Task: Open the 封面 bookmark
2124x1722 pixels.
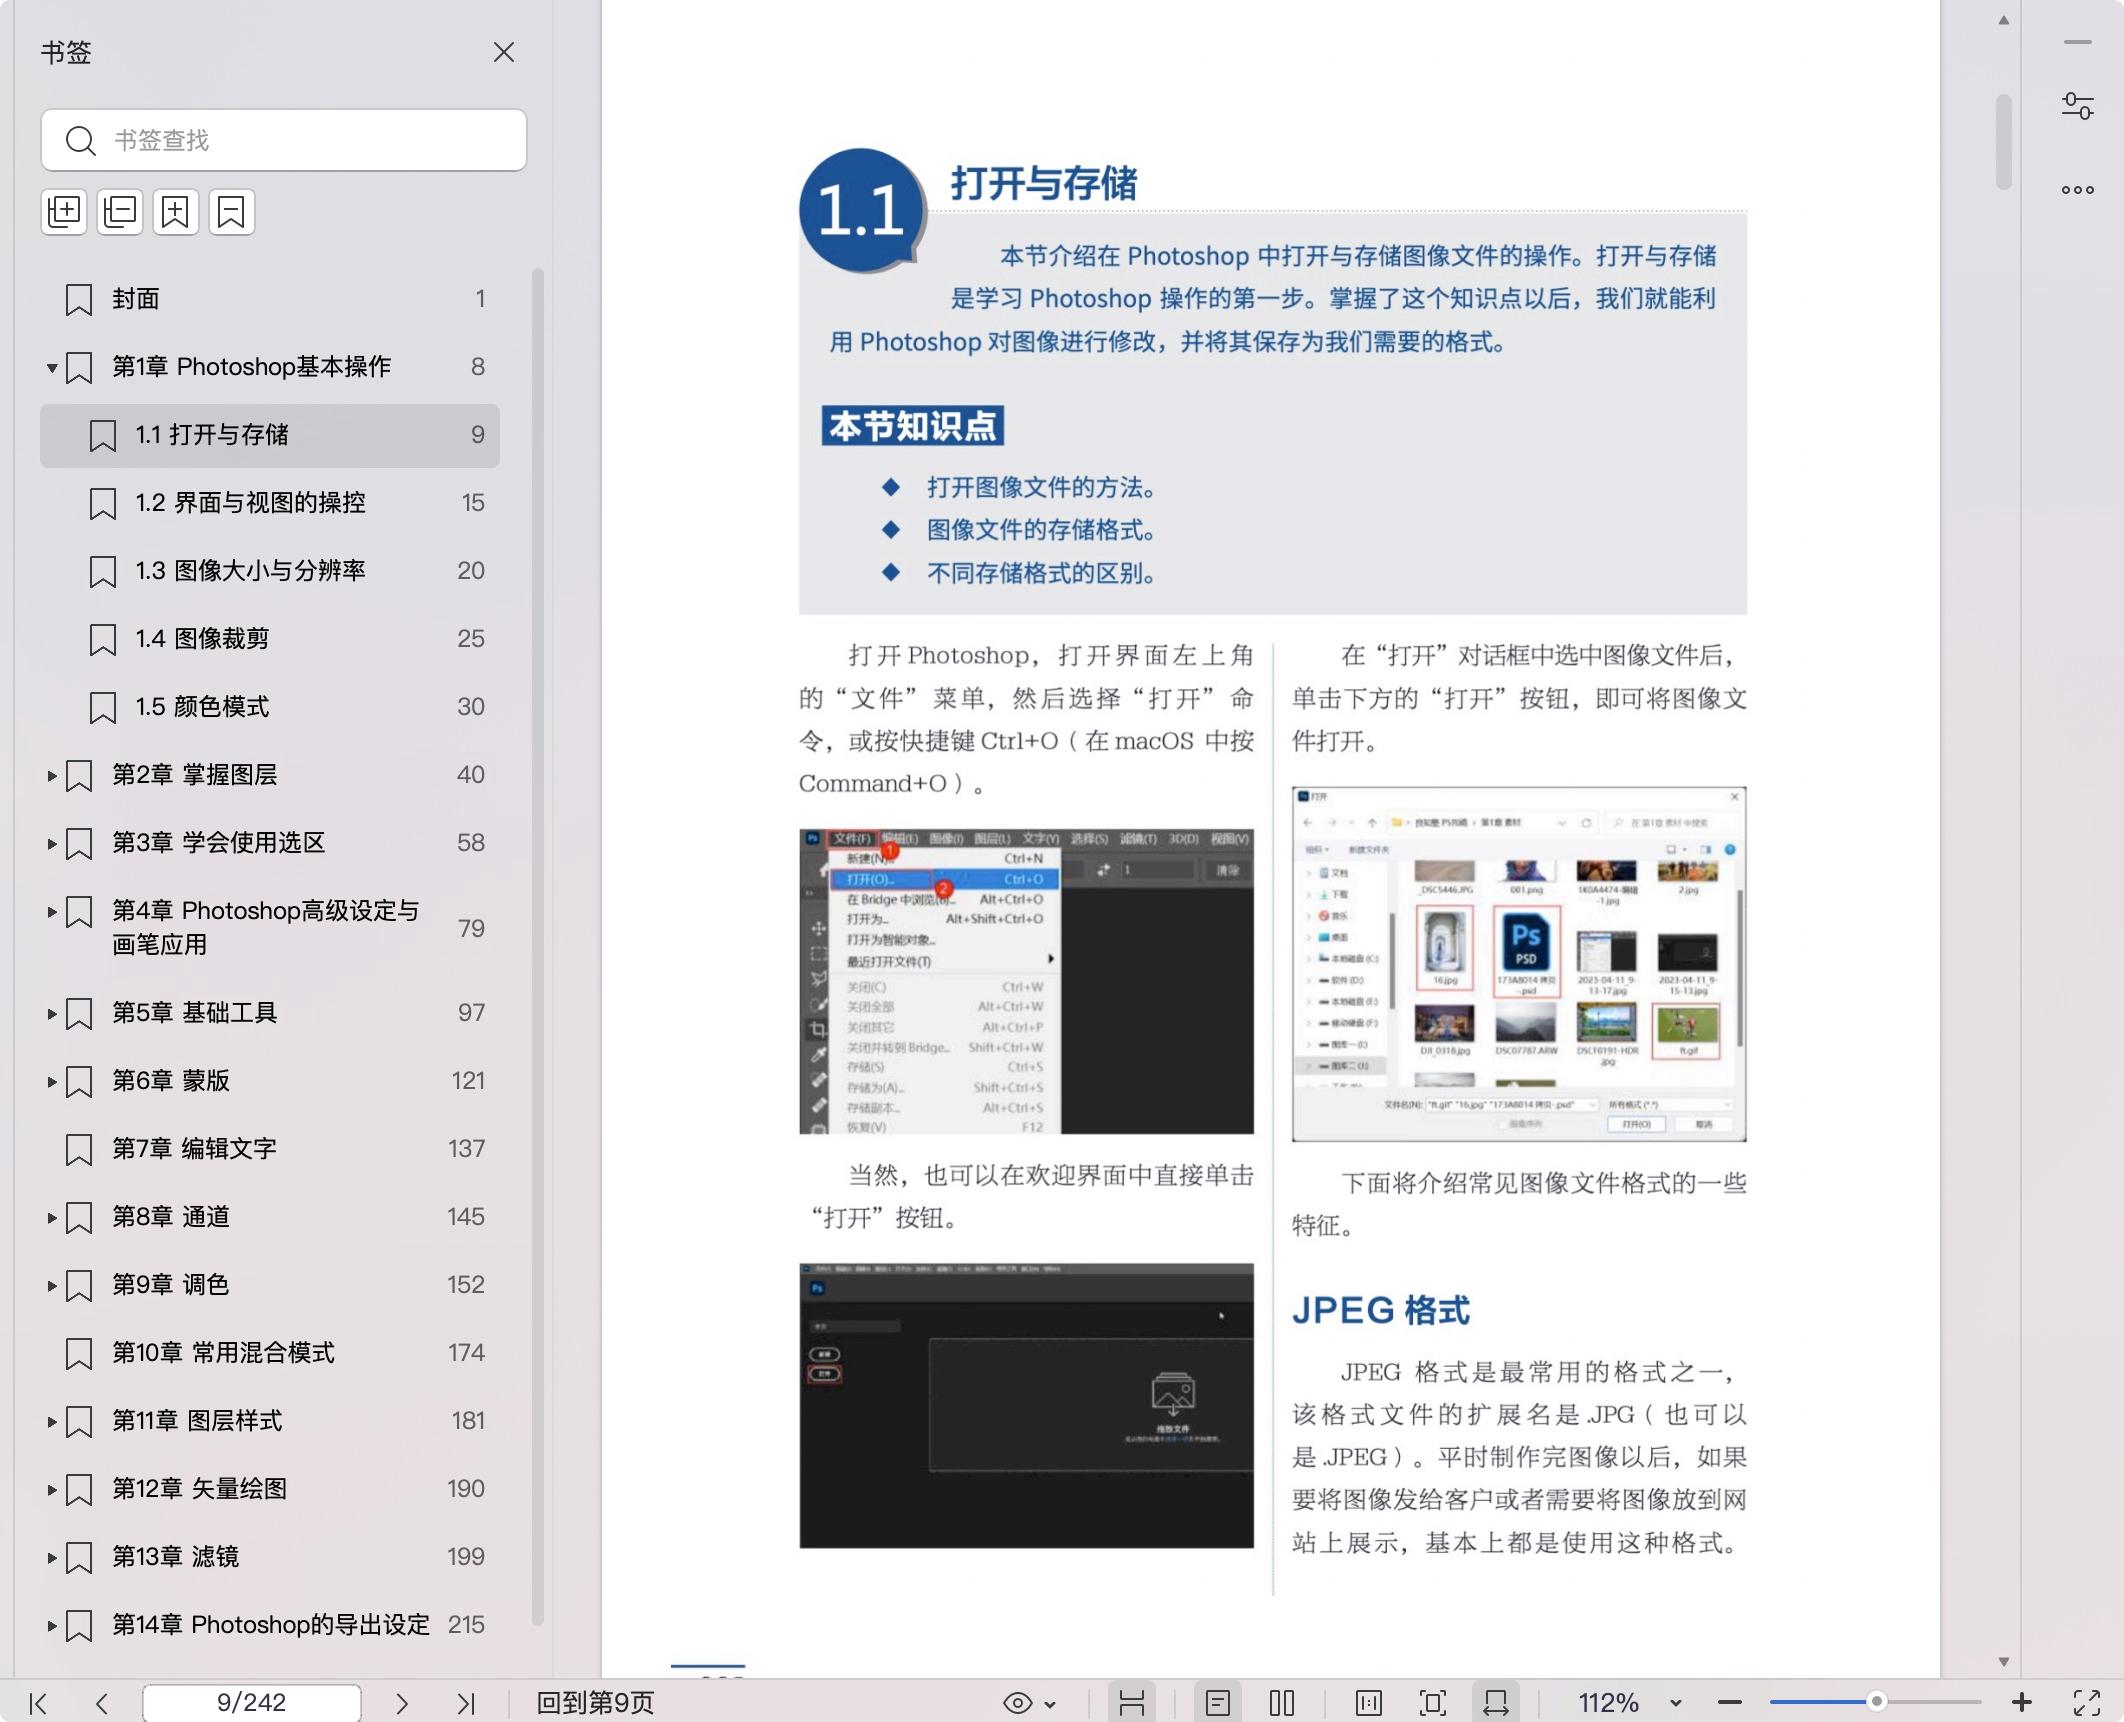Action: 270,299
